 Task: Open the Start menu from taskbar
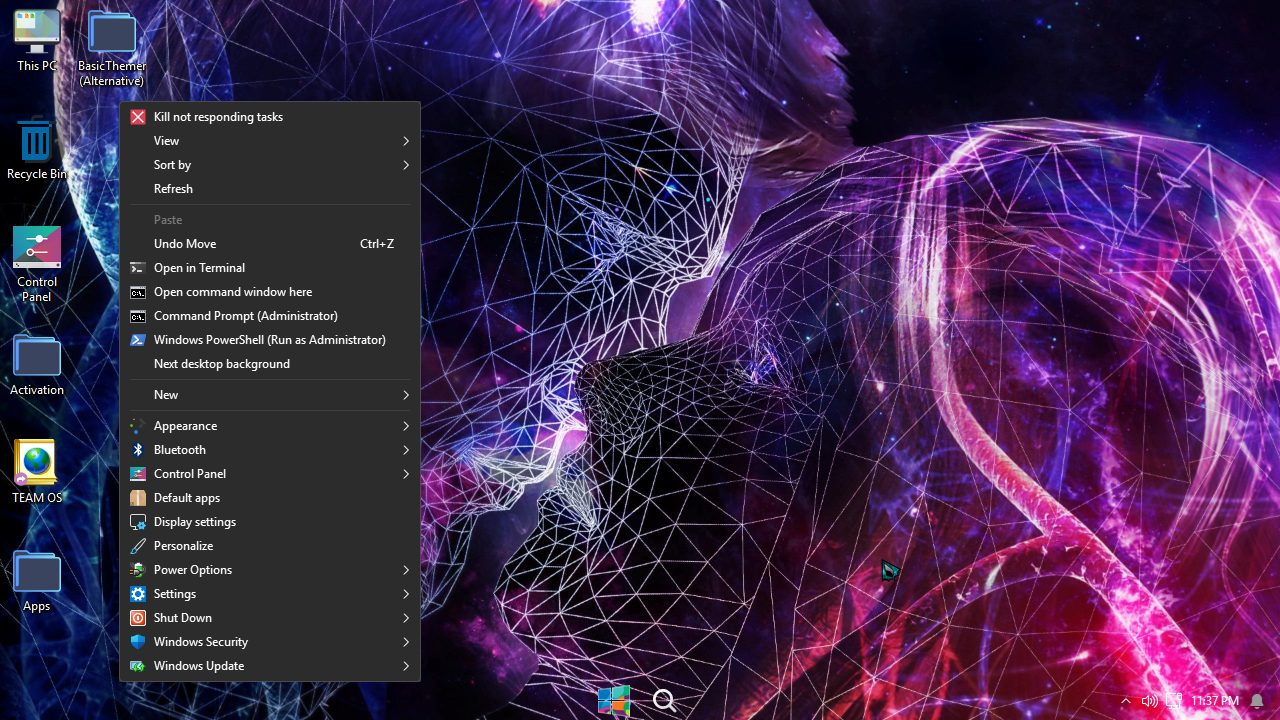coord(614,701)
